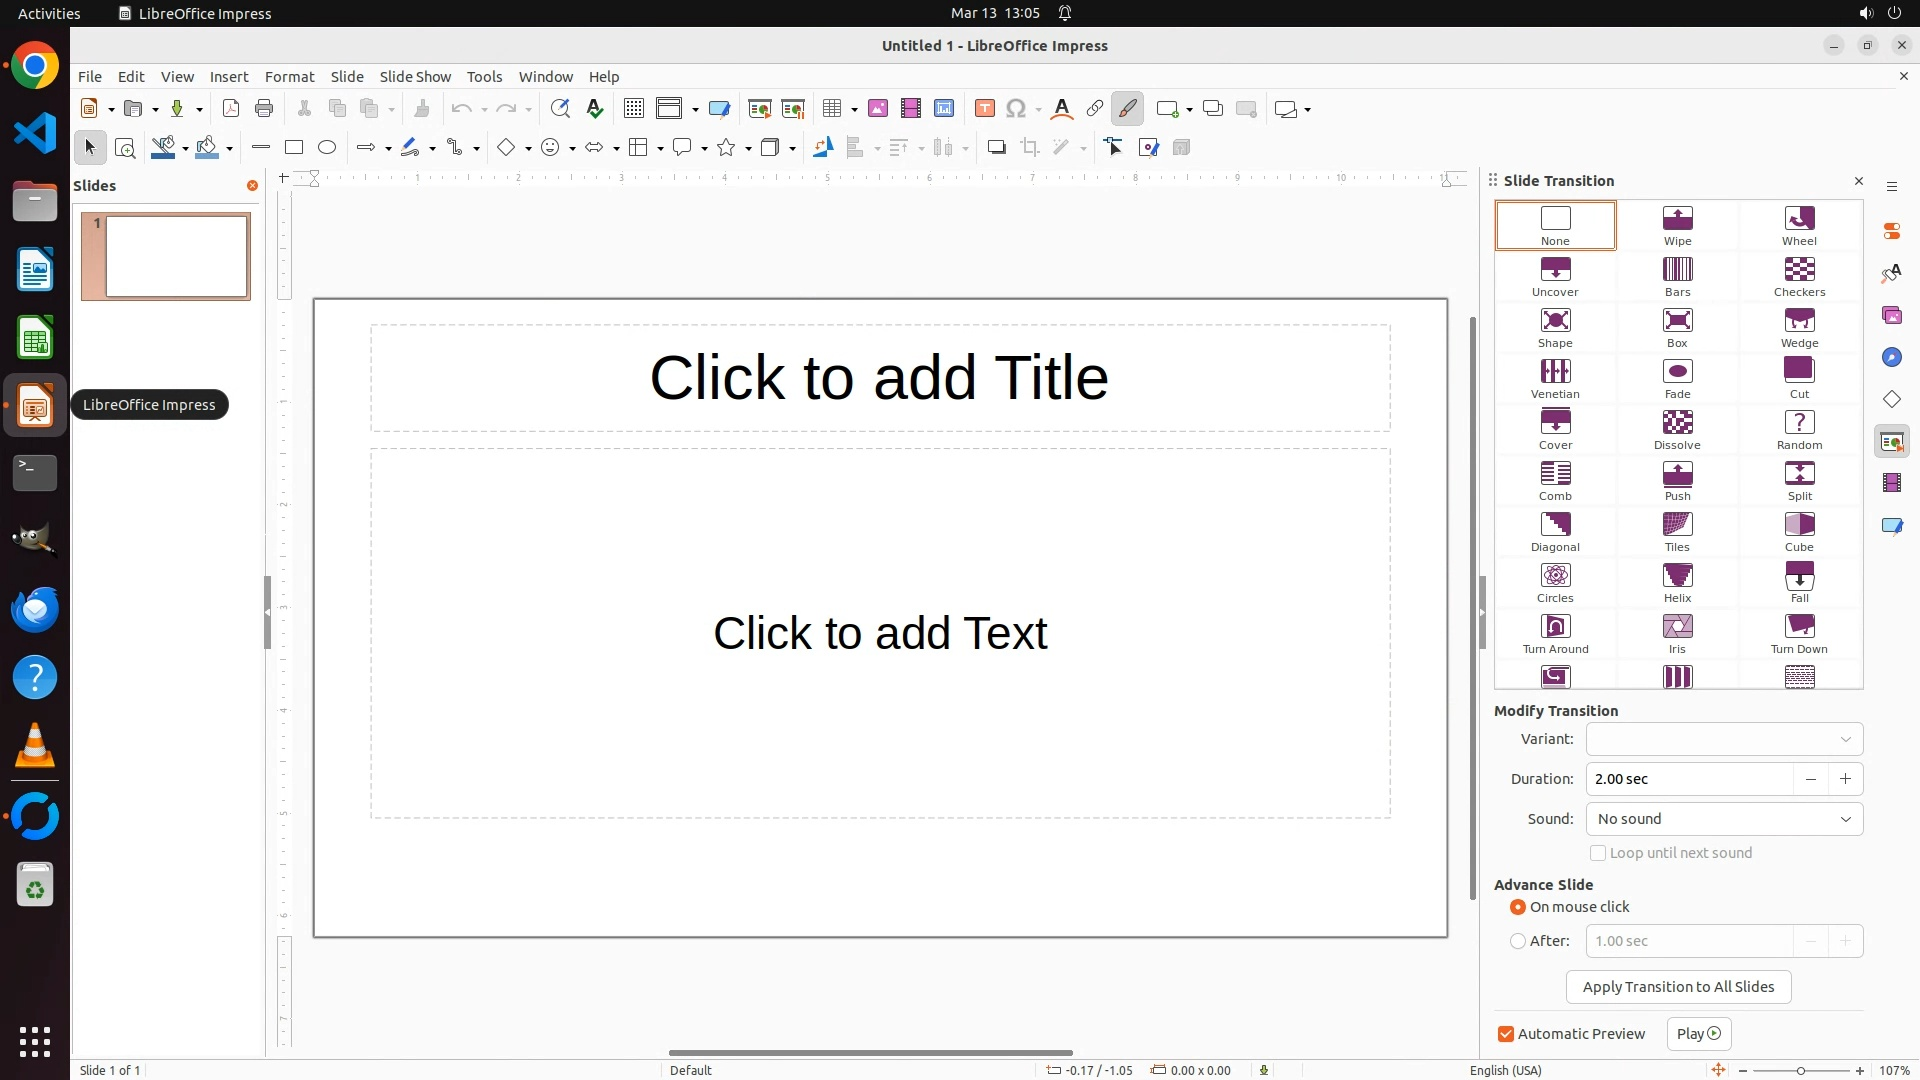Enable Loop until next sound checkbox
The height and width of the screenshot is (1080, 1920).
(1598, 853)
